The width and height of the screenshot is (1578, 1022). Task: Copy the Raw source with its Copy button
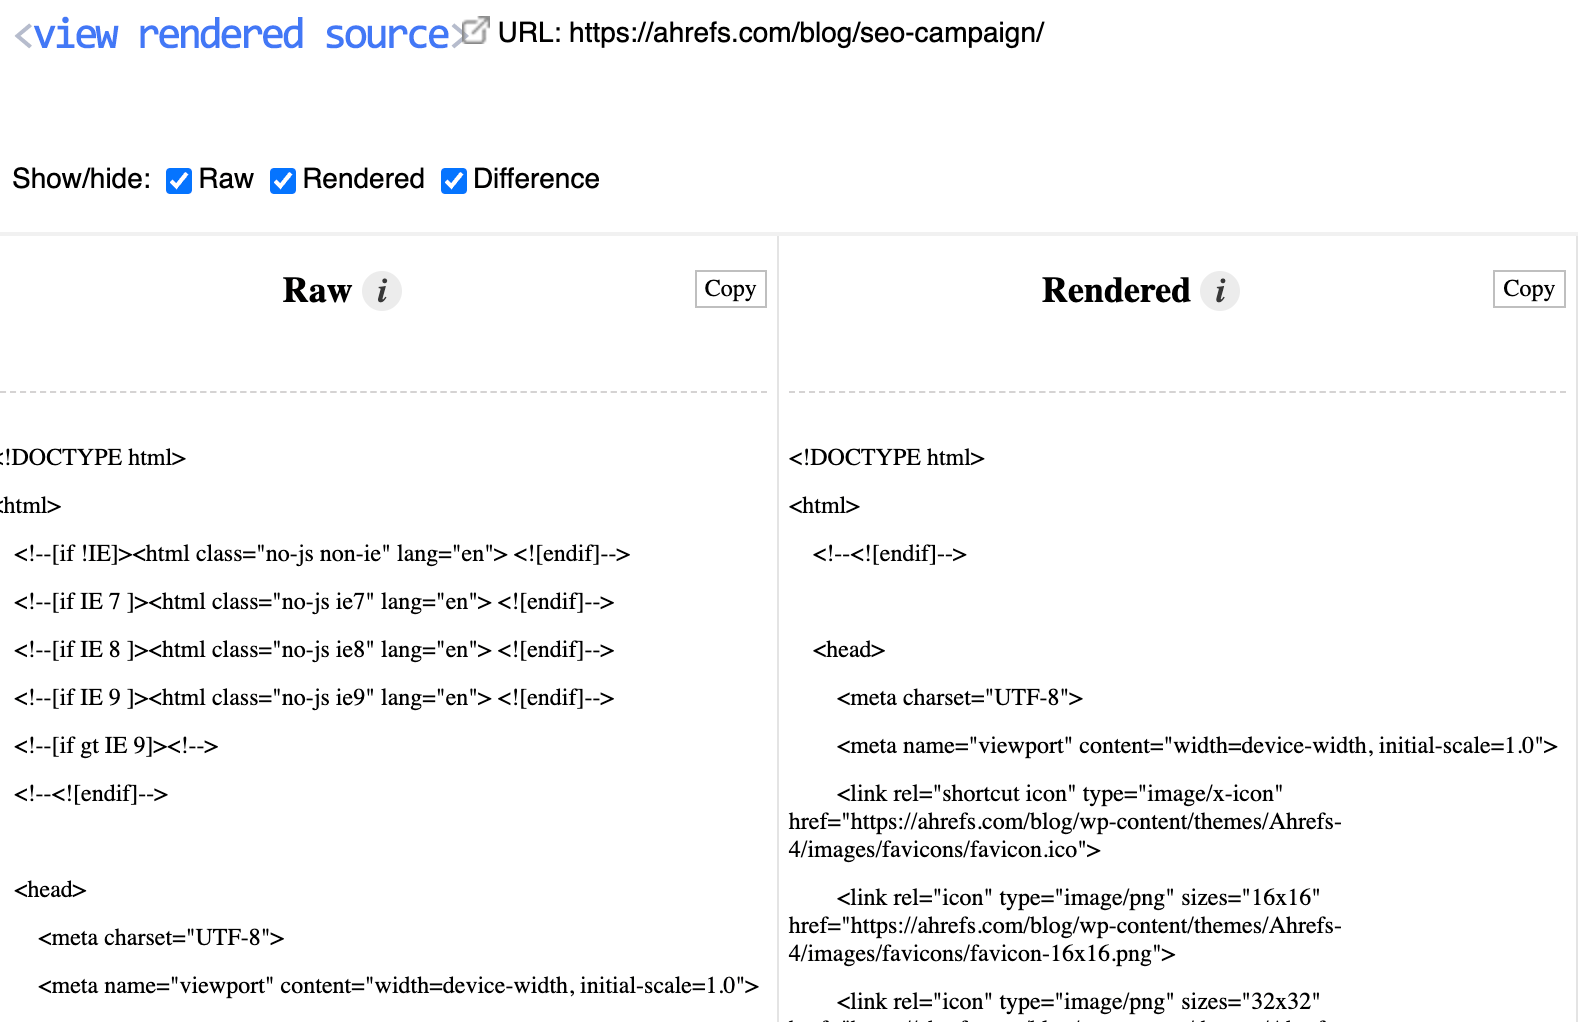point(730,289)
